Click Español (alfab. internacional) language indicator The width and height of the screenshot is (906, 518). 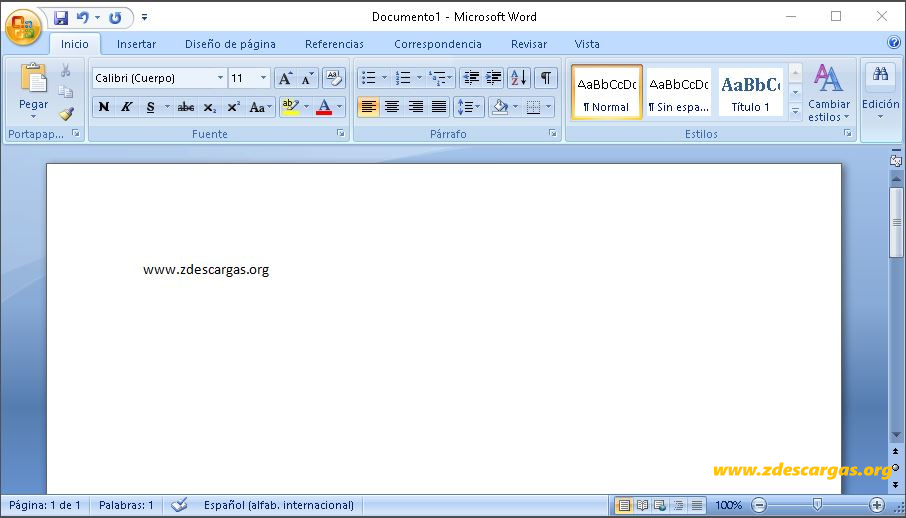point(279,505)
